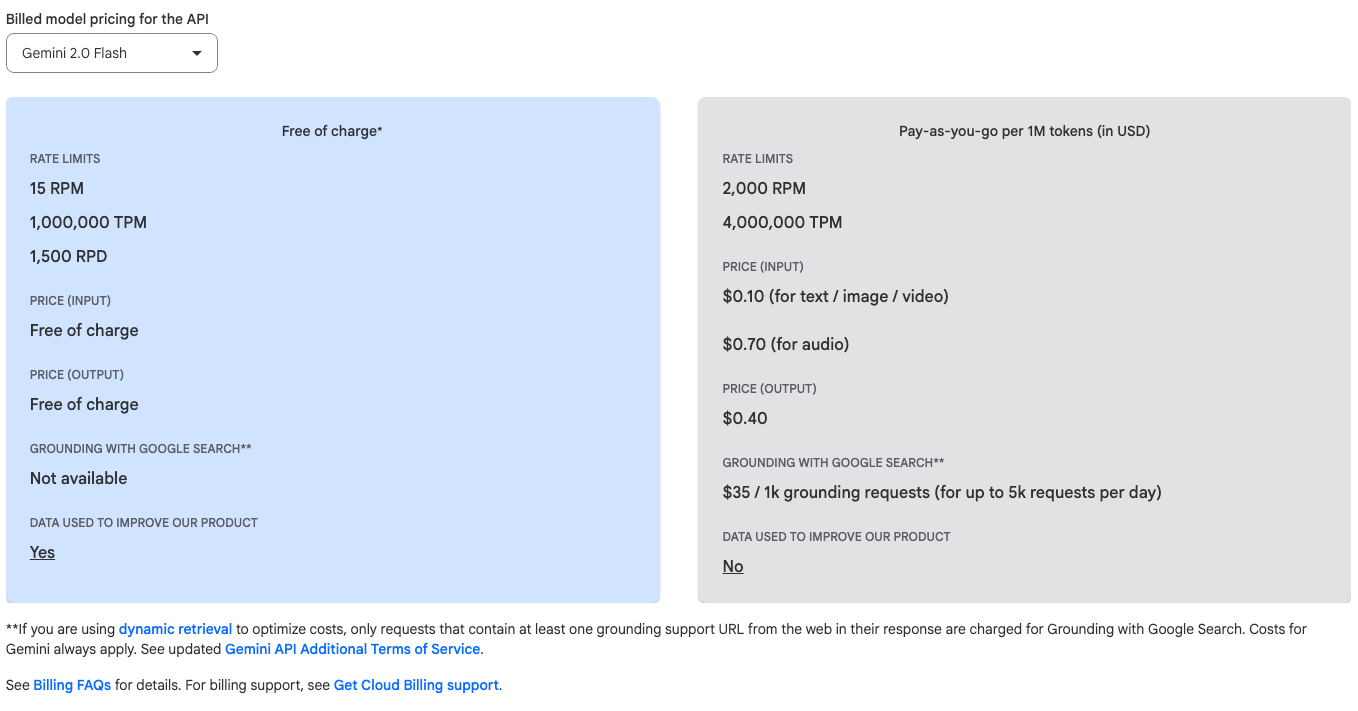The image size is (1358, 711).
Task: Open the dynamic retrieval link
Action: (175, 629)
